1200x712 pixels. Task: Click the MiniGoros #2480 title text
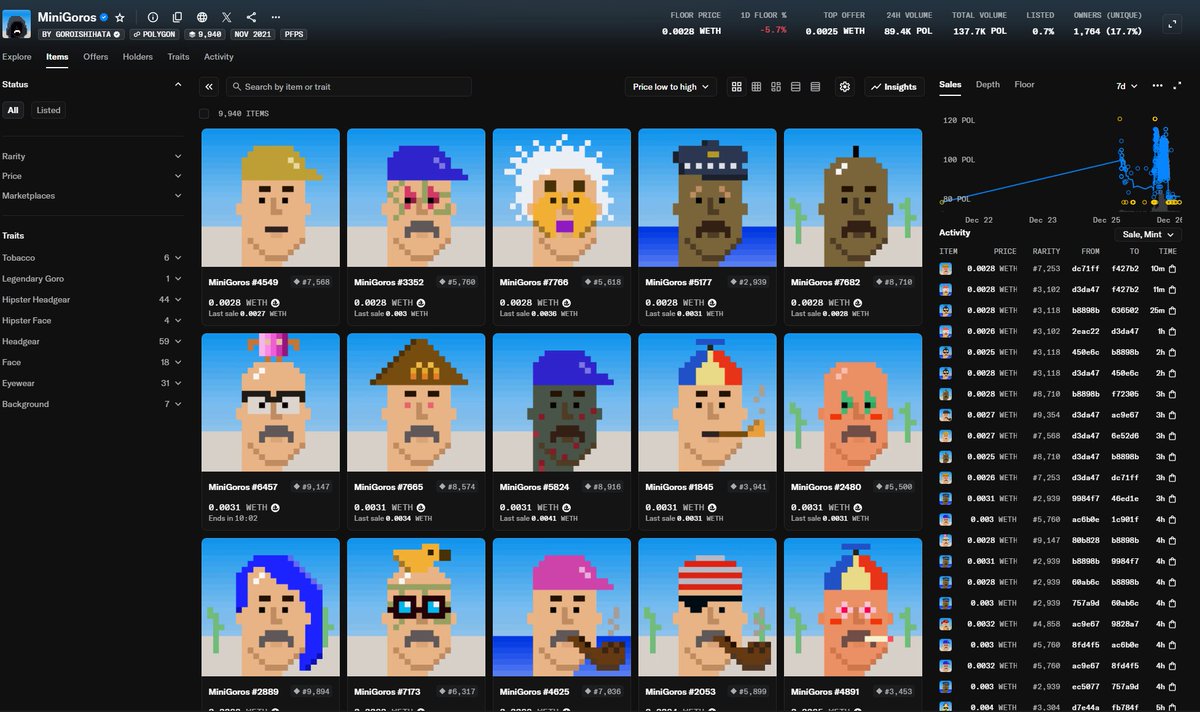(x=826, y=487)
